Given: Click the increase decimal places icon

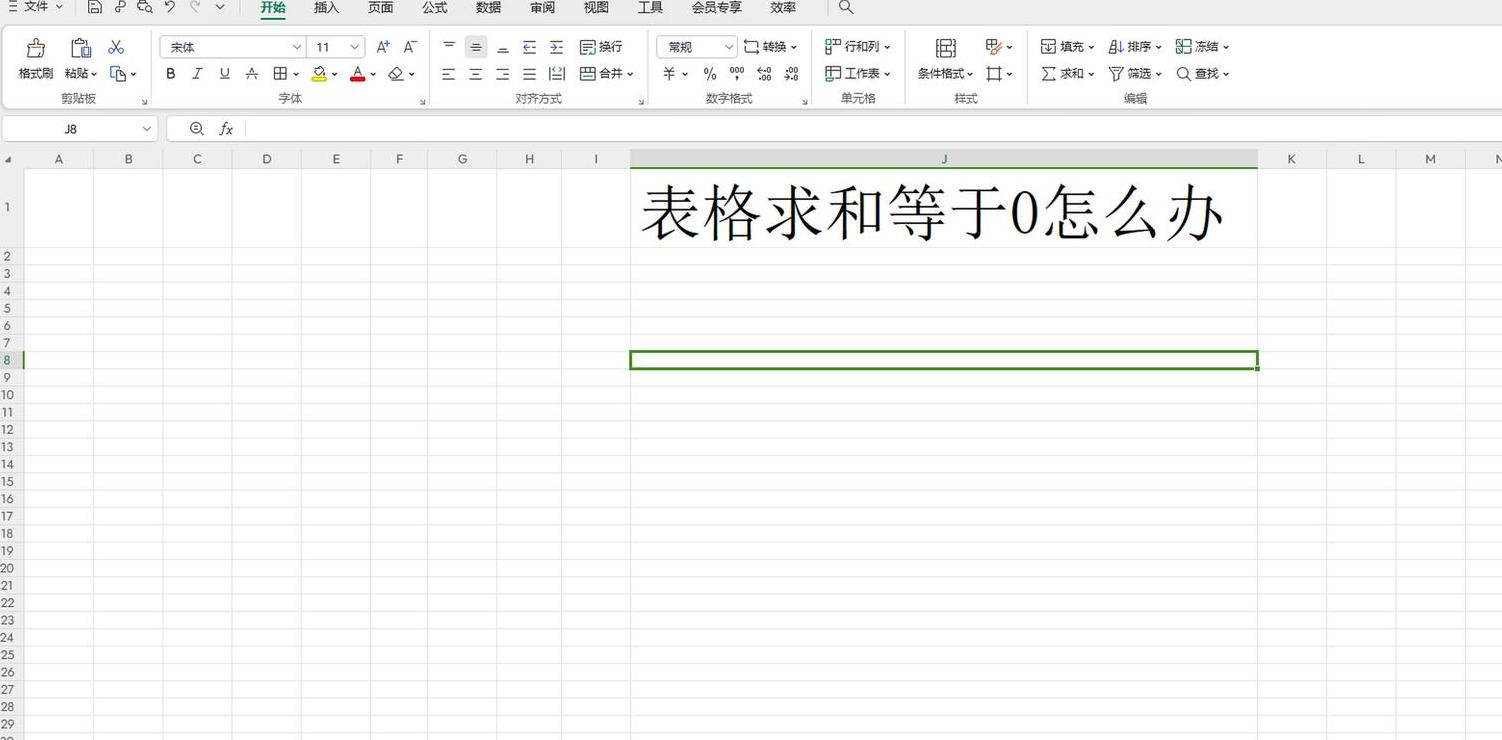Looking at the screenshot, I should coord(764,74).
